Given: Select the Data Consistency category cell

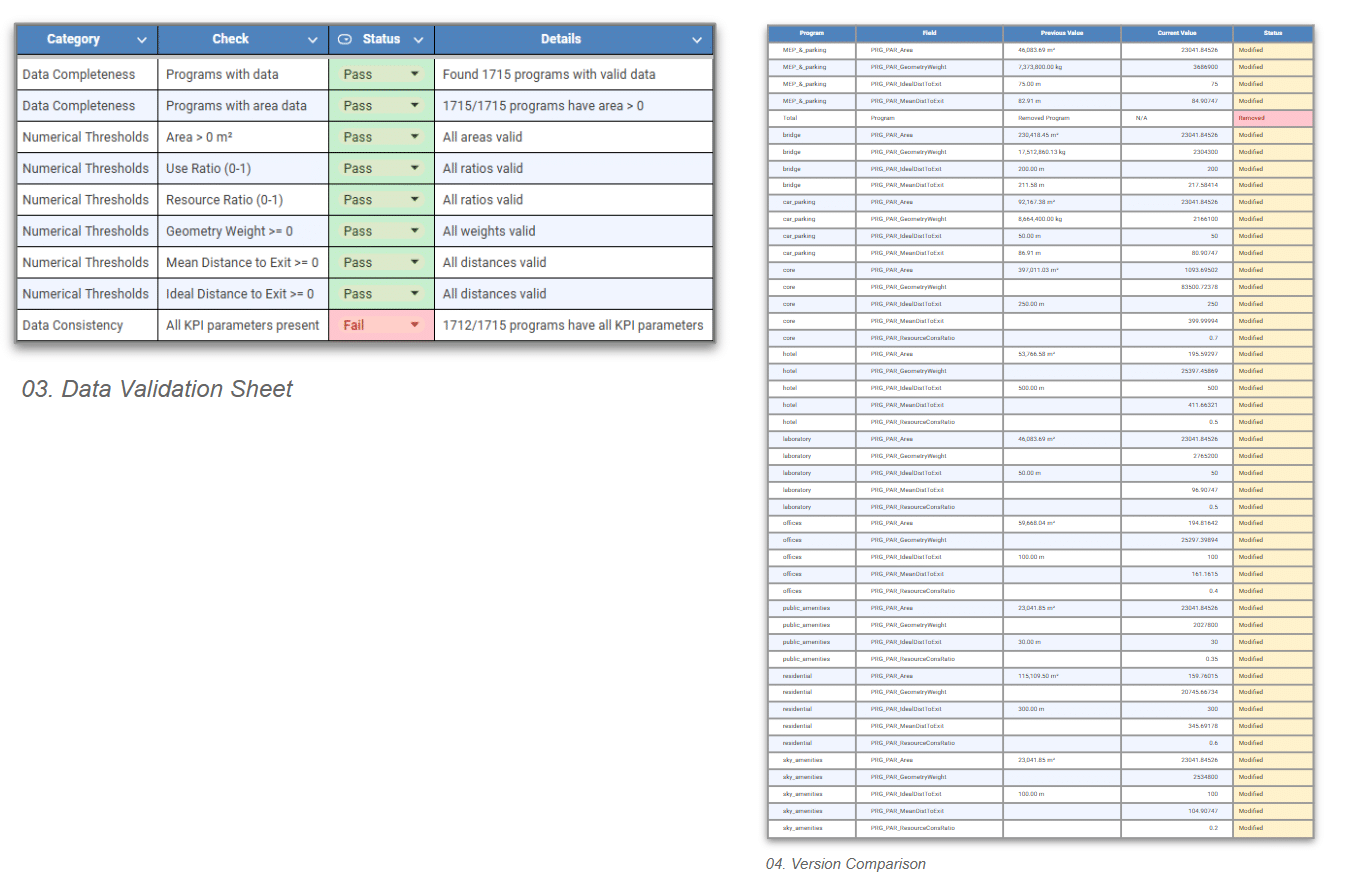Looking at the screenshot, I should (x=86, y=325).
